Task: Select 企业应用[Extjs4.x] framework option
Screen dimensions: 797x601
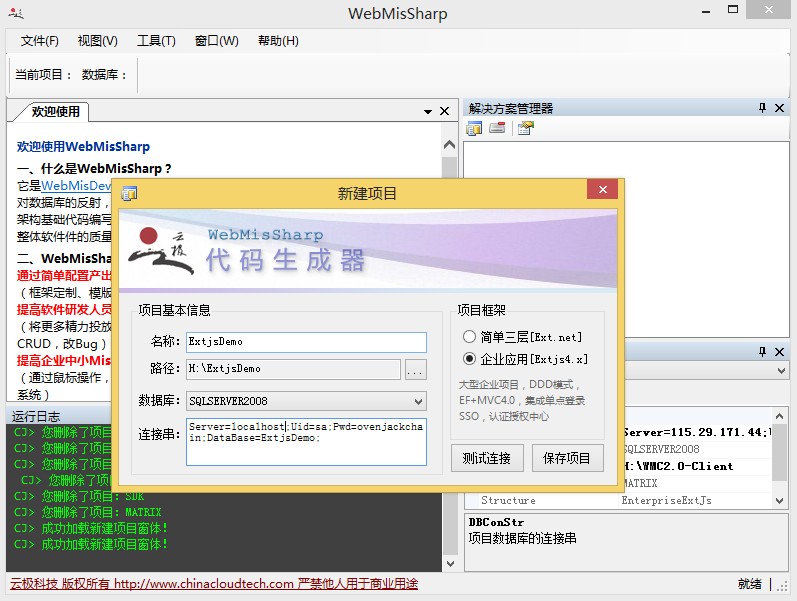Action: [x=470, y=359]
